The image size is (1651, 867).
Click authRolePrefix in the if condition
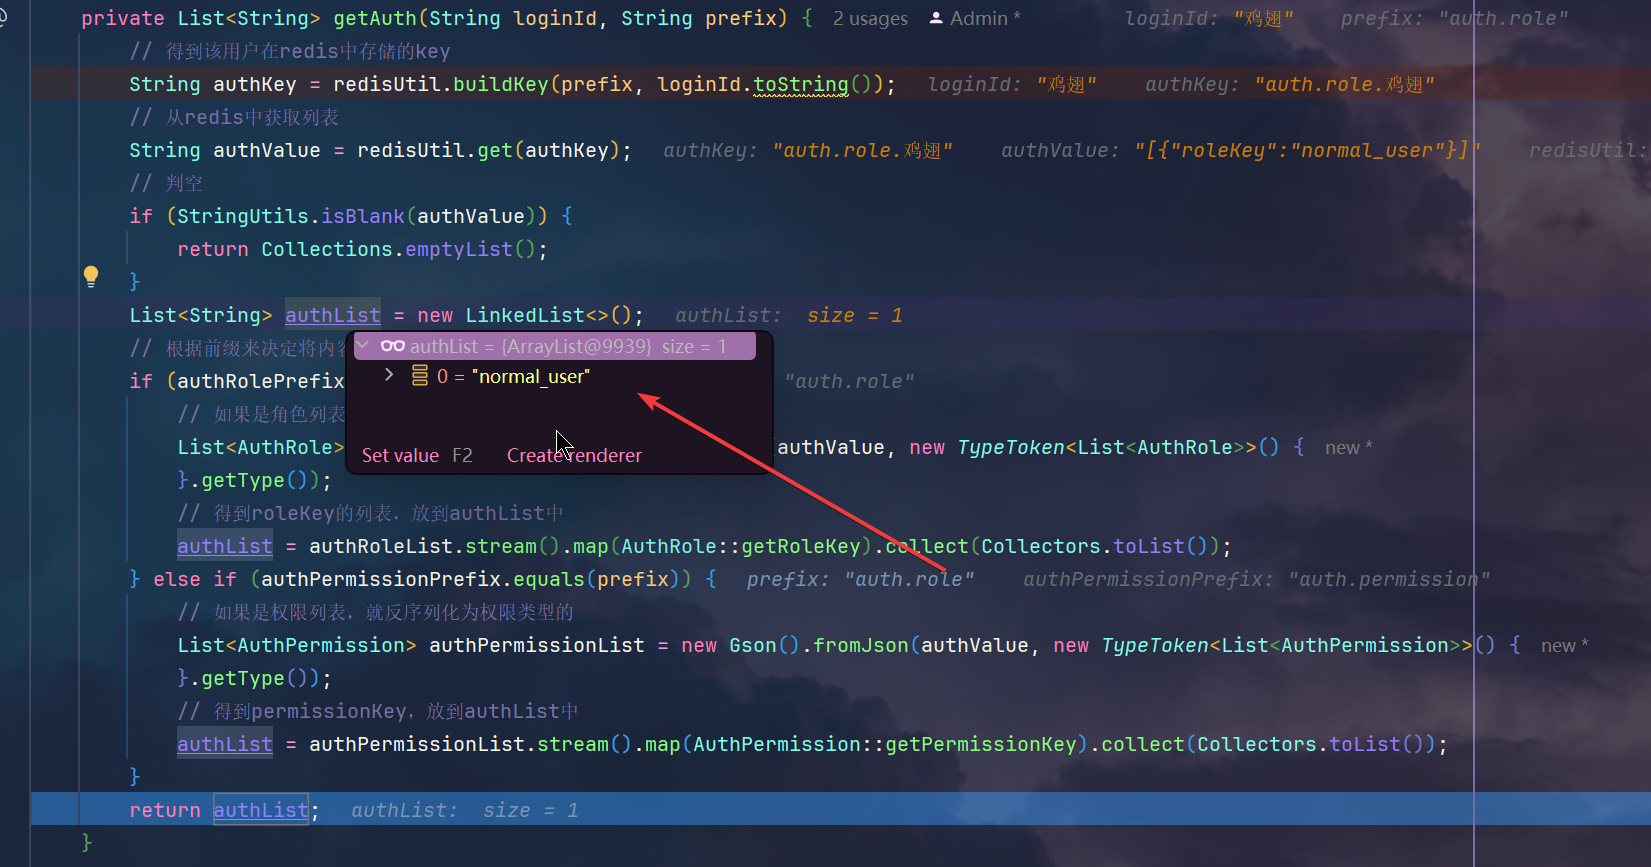click(261, 381)
